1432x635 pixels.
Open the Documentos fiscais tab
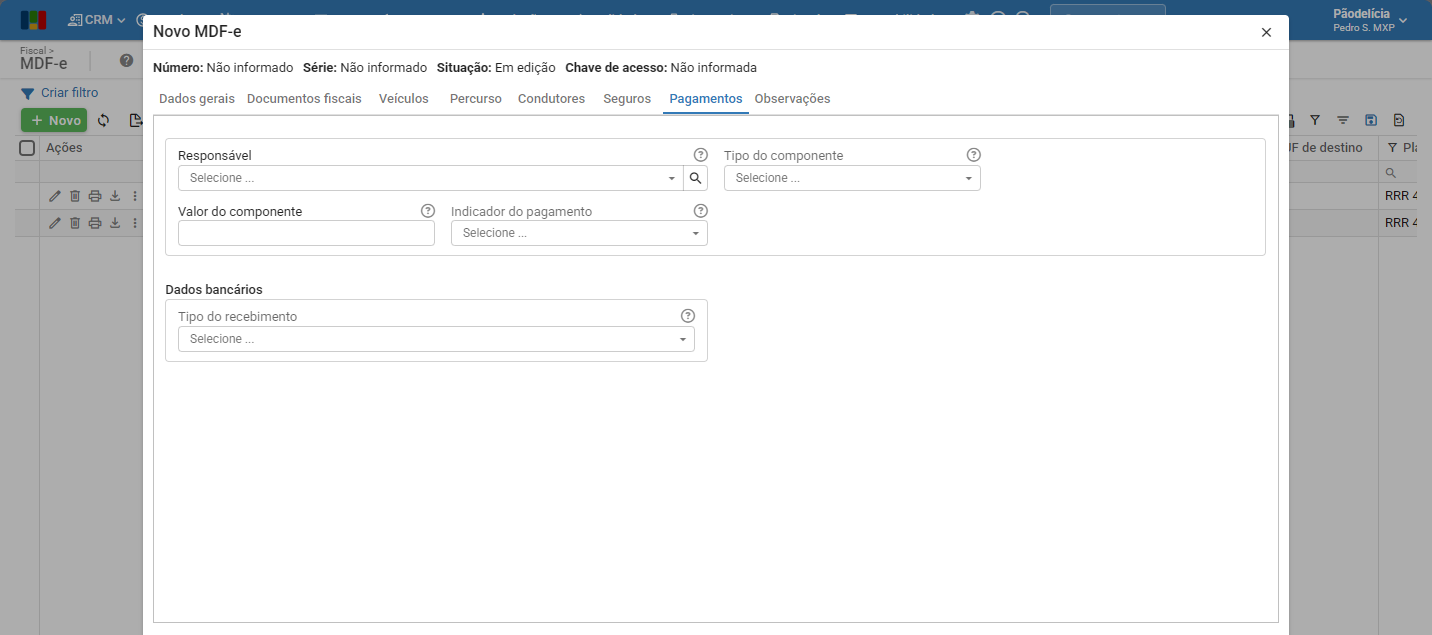click(304, 99)
